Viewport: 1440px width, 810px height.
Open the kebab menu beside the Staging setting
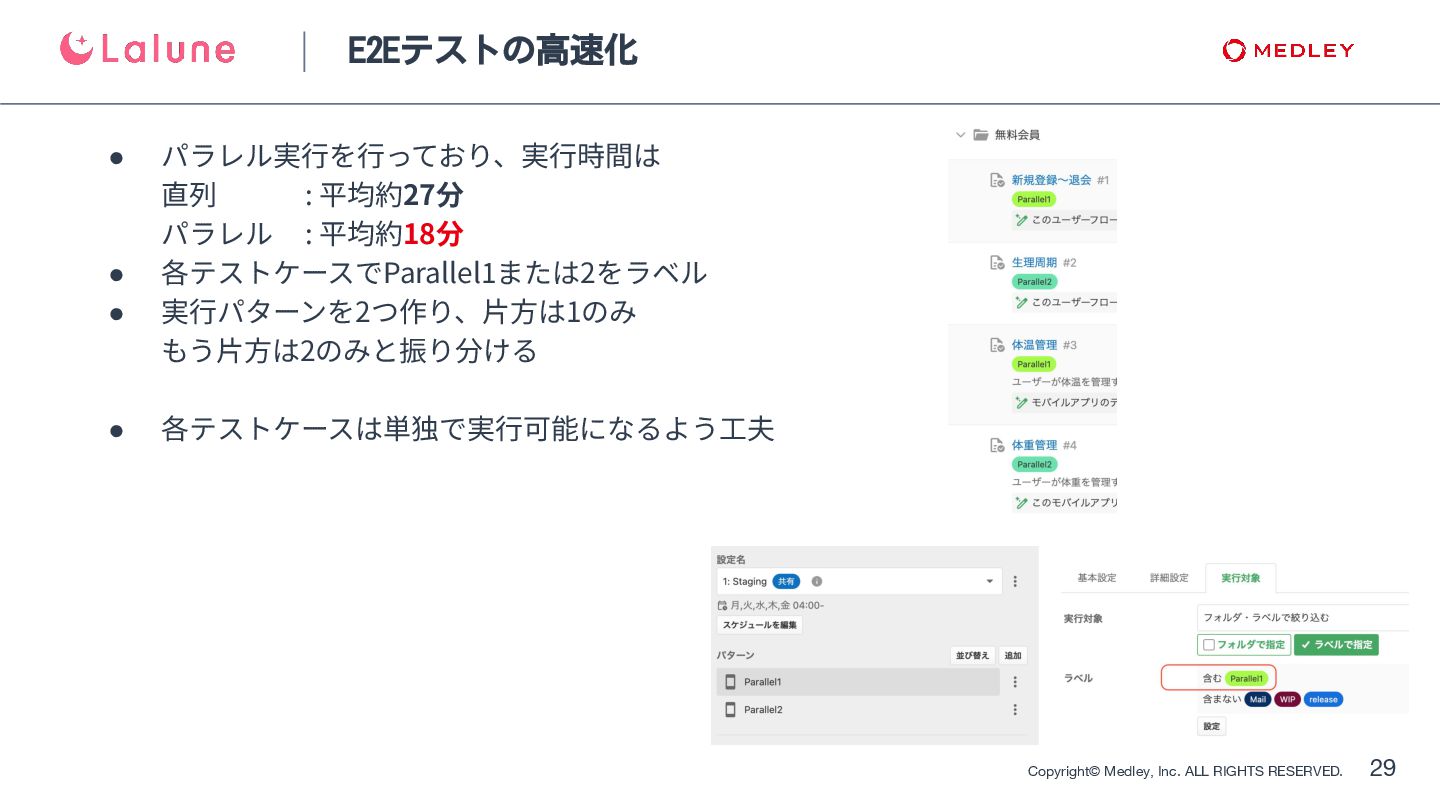click(x=1015, y=581)
